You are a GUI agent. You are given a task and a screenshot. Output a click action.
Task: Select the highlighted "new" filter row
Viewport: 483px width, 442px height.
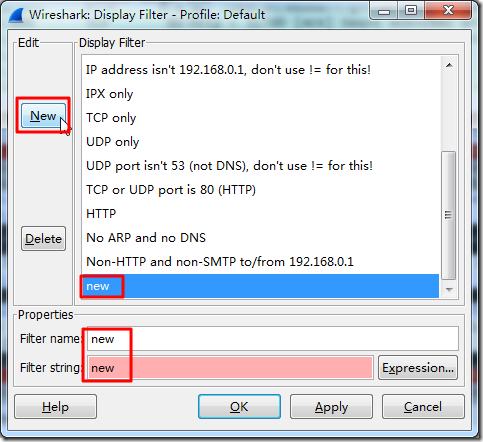pos(260,286)
